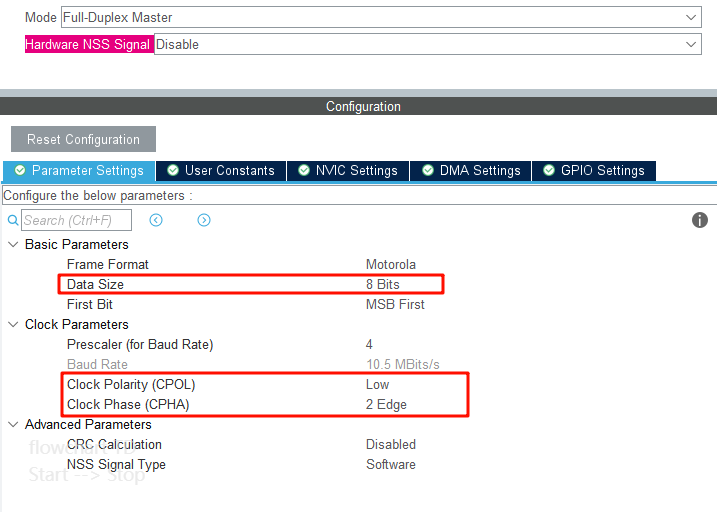
Task: Collapse the Basic Parameters section
Action: pos(13,245)
